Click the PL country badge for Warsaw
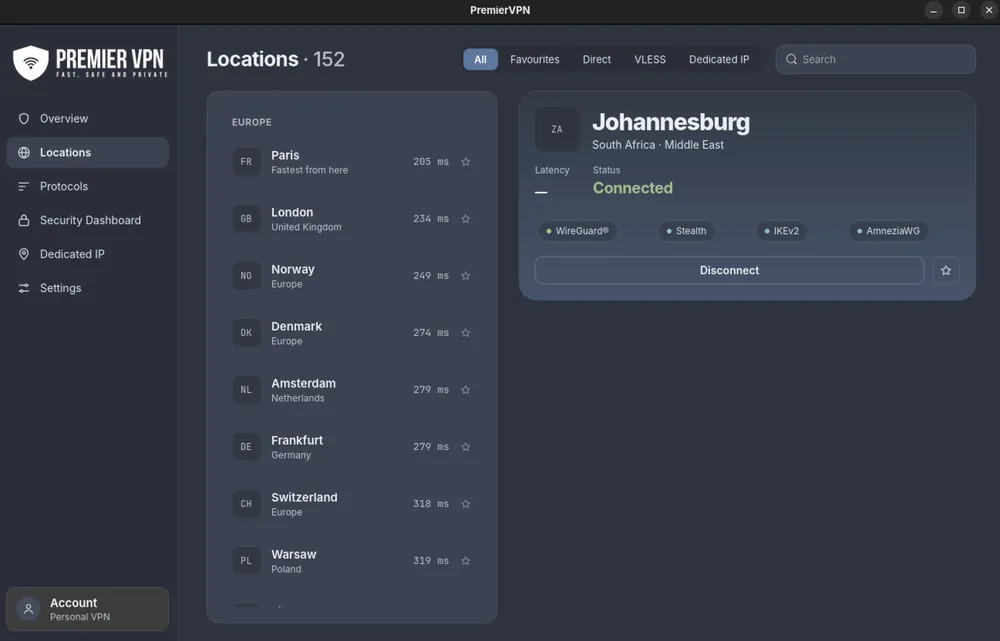The image size is (1000, 641). 246,561
